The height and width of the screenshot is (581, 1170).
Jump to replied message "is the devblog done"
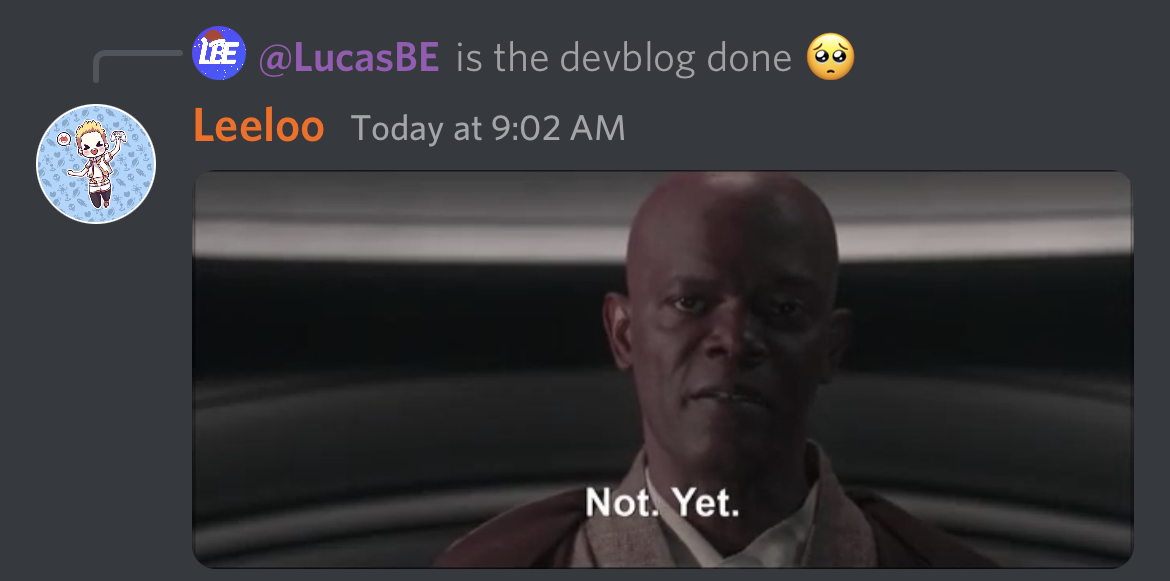(623, 57)
